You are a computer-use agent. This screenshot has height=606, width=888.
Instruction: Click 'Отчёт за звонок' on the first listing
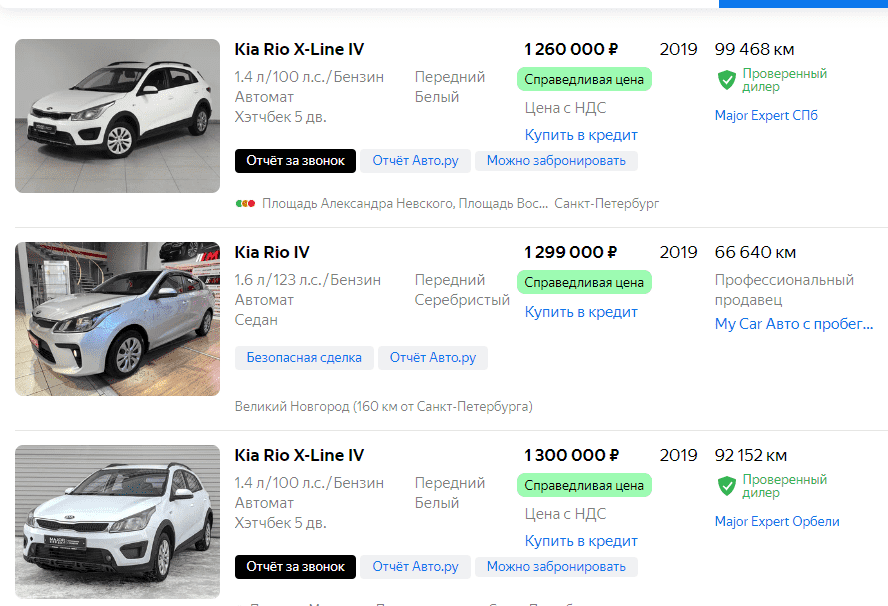click(295, 161)
